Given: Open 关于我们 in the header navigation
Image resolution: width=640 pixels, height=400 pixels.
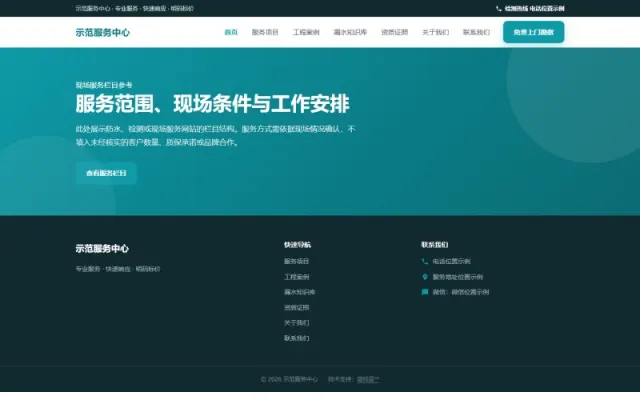Looking at the screenshot, I should 436,32.
